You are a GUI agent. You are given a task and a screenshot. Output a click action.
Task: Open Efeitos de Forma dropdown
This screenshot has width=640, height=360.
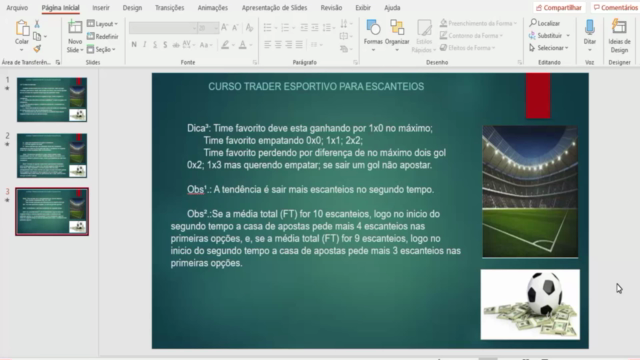point(467,48)
